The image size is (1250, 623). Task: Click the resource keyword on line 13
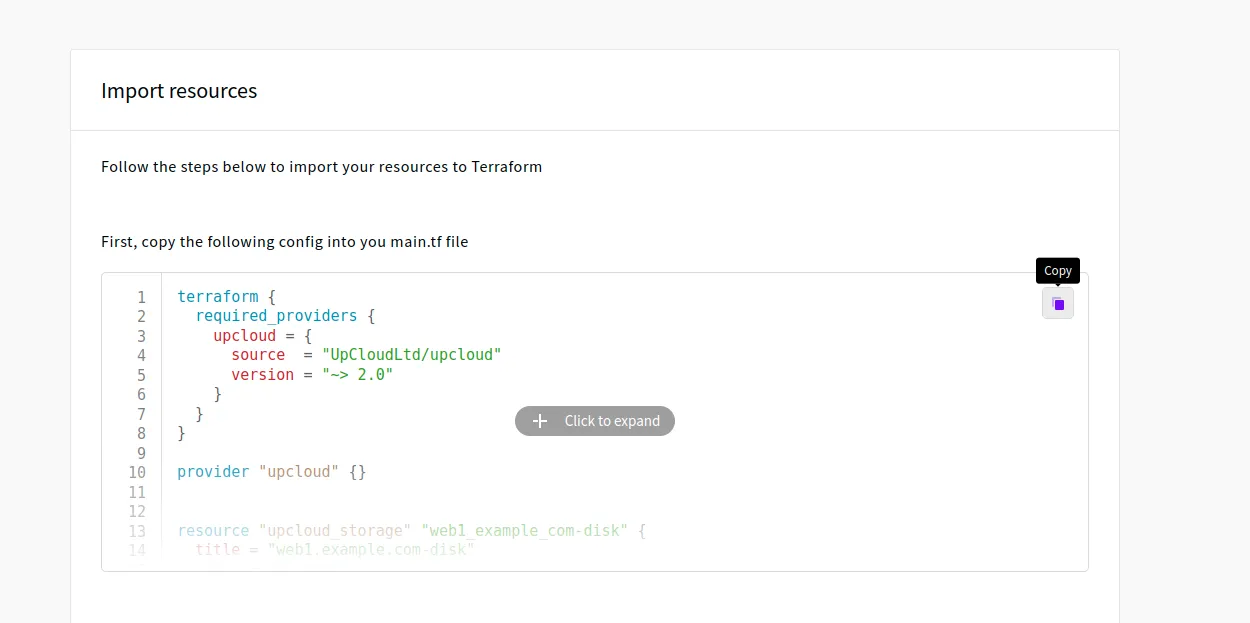click(213, 531)
